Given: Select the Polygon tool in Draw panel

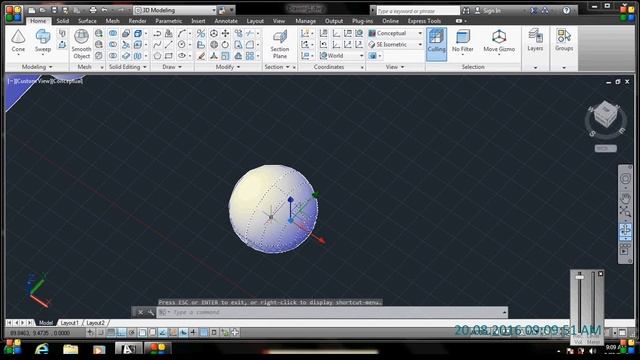Looking at the screenshot, I should 157,56.
